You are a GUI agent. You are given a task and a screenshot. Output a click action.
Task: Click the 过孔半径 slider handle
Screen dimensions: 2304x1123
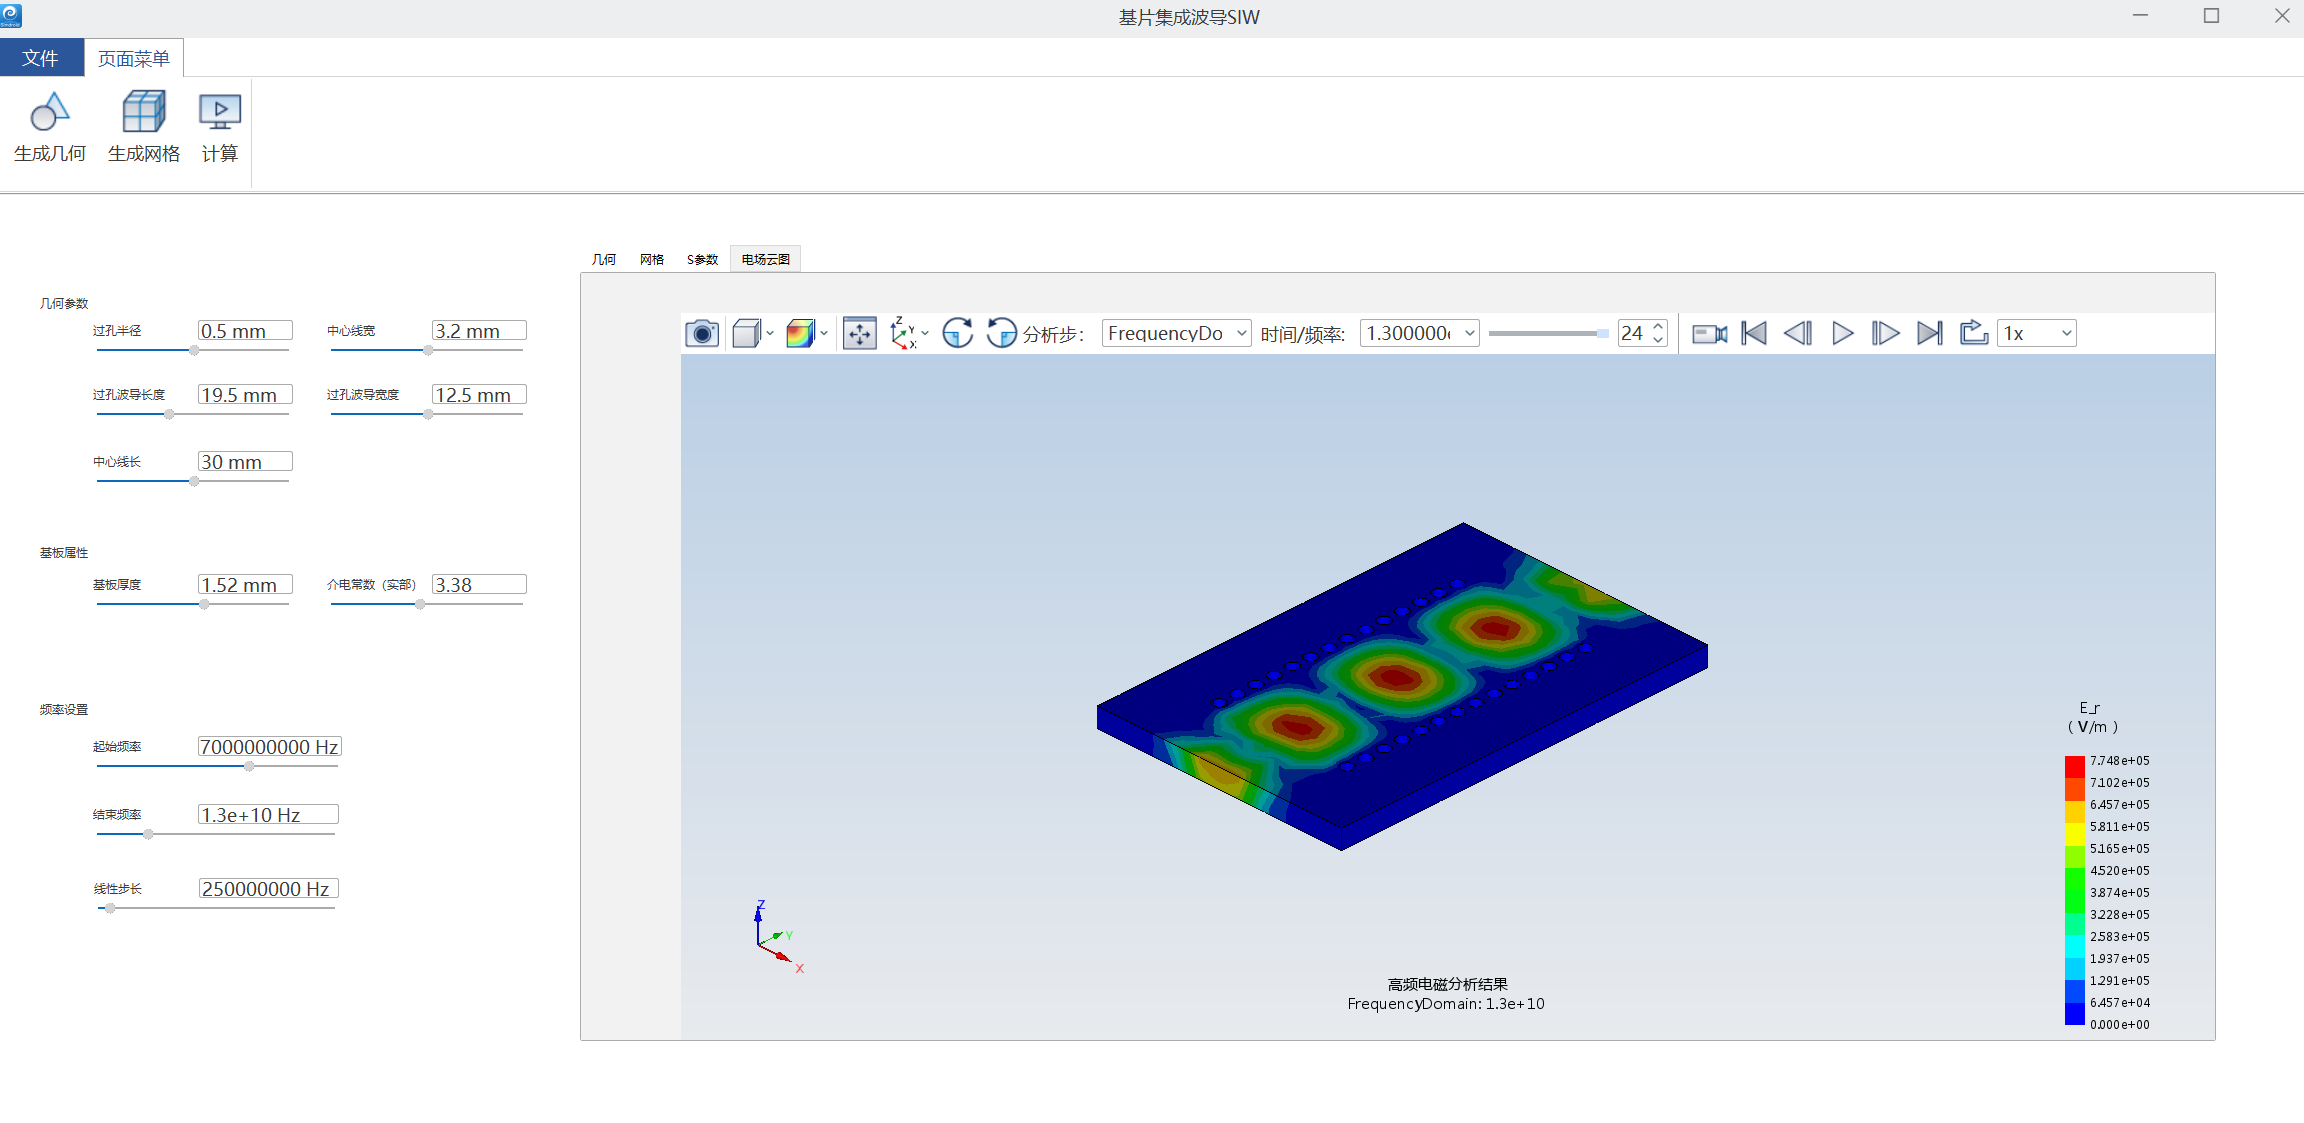[194, 350]
